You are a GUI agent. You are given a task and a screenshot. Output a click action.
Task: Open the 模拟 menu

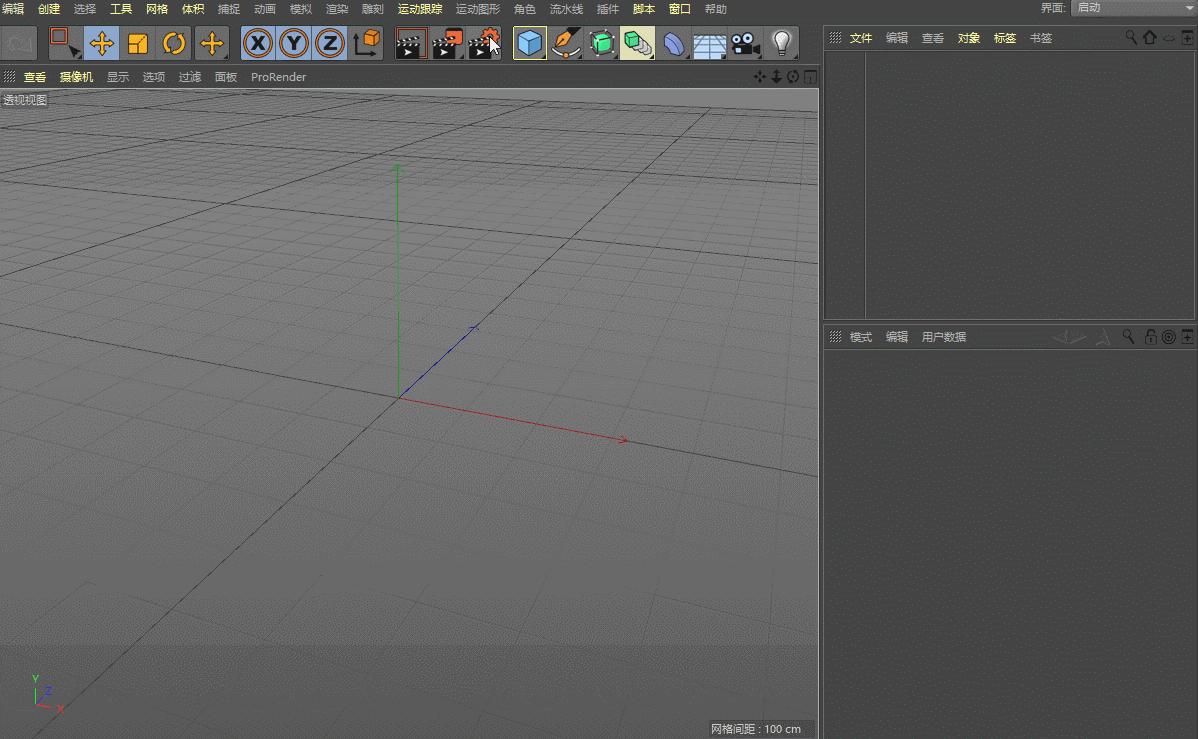click(301, 9)
